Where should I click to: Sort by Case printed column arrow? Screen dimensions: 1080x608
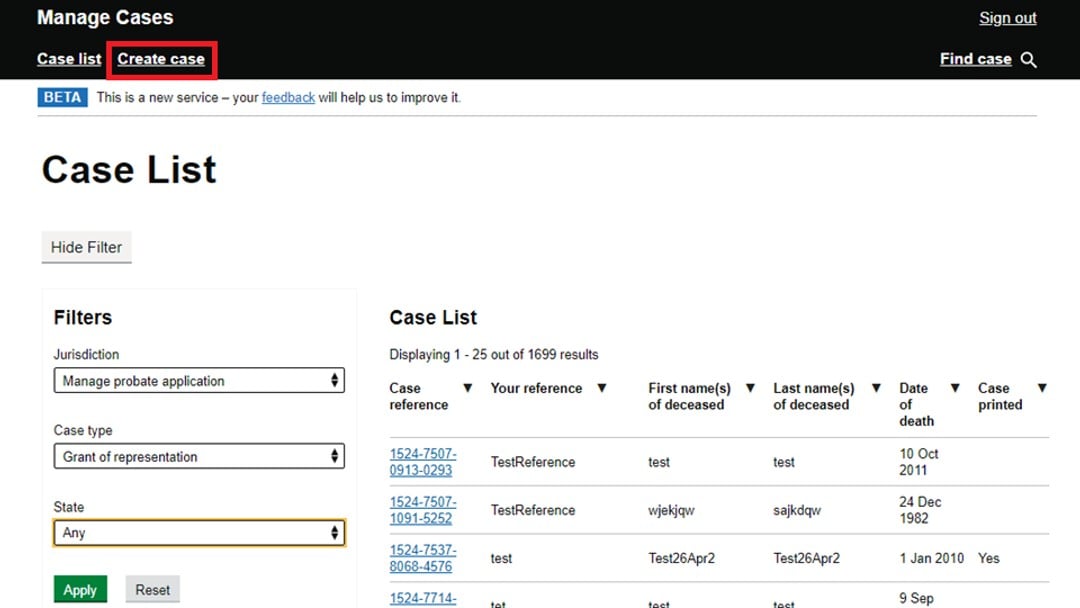point(1042,388)
